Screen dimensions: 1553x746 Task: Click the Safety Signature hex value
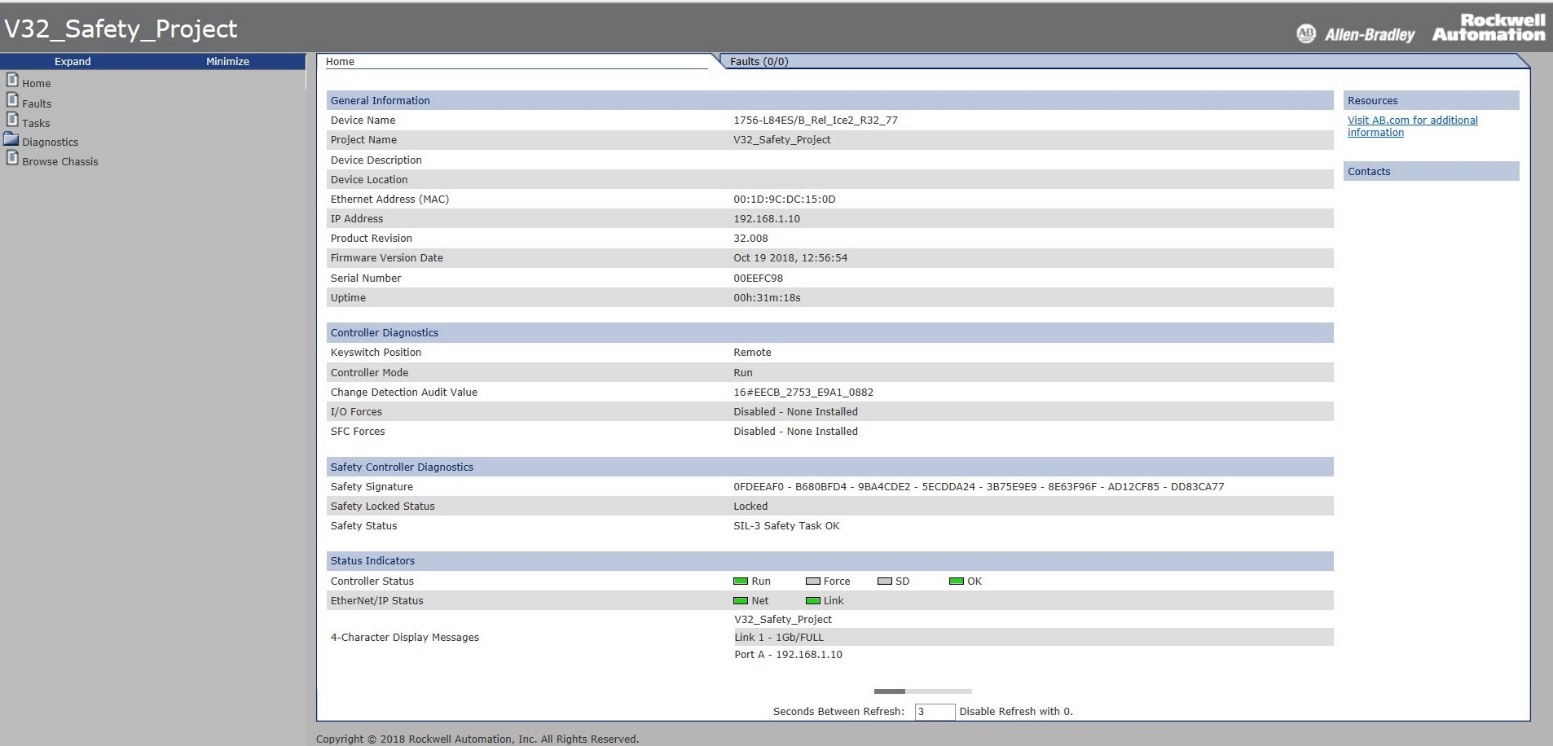pos(979,487)
